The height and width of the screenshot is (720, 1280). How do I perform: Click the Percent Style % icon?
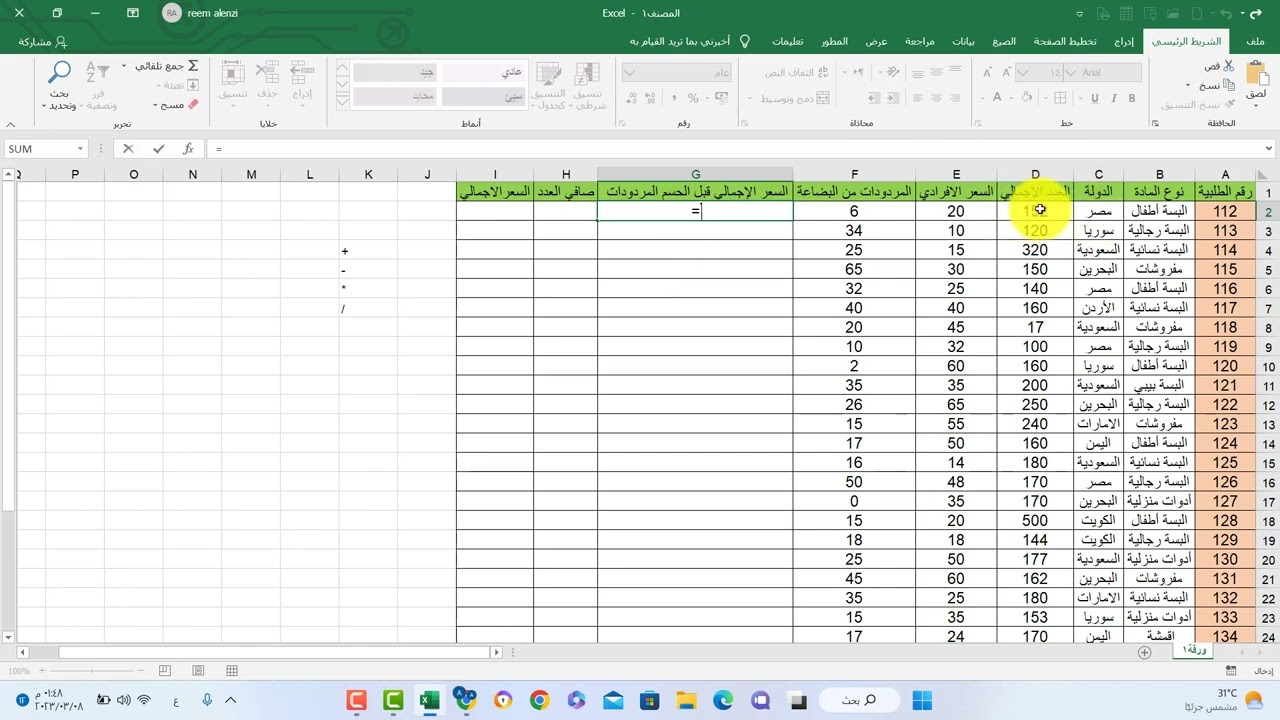(693, 98)
